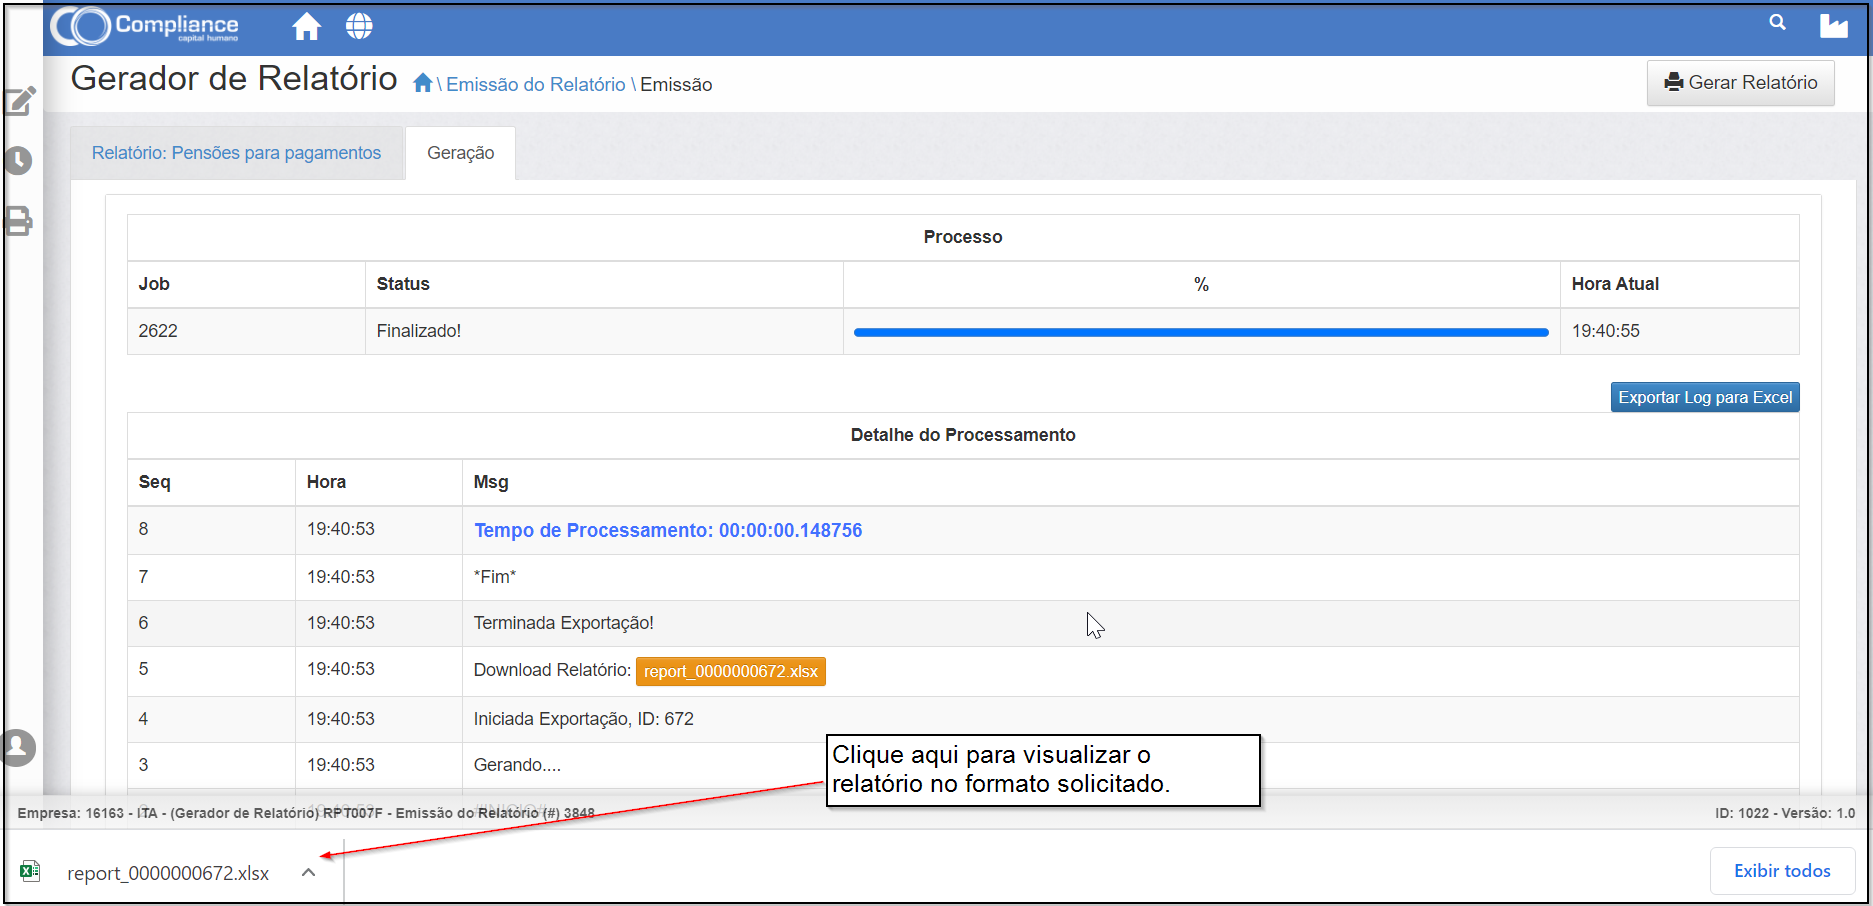Click Iniciada Exportação, ID: 672 message
Image resolution: width=1873 pixels, height=906 pixels.
[x=584, y=719]
